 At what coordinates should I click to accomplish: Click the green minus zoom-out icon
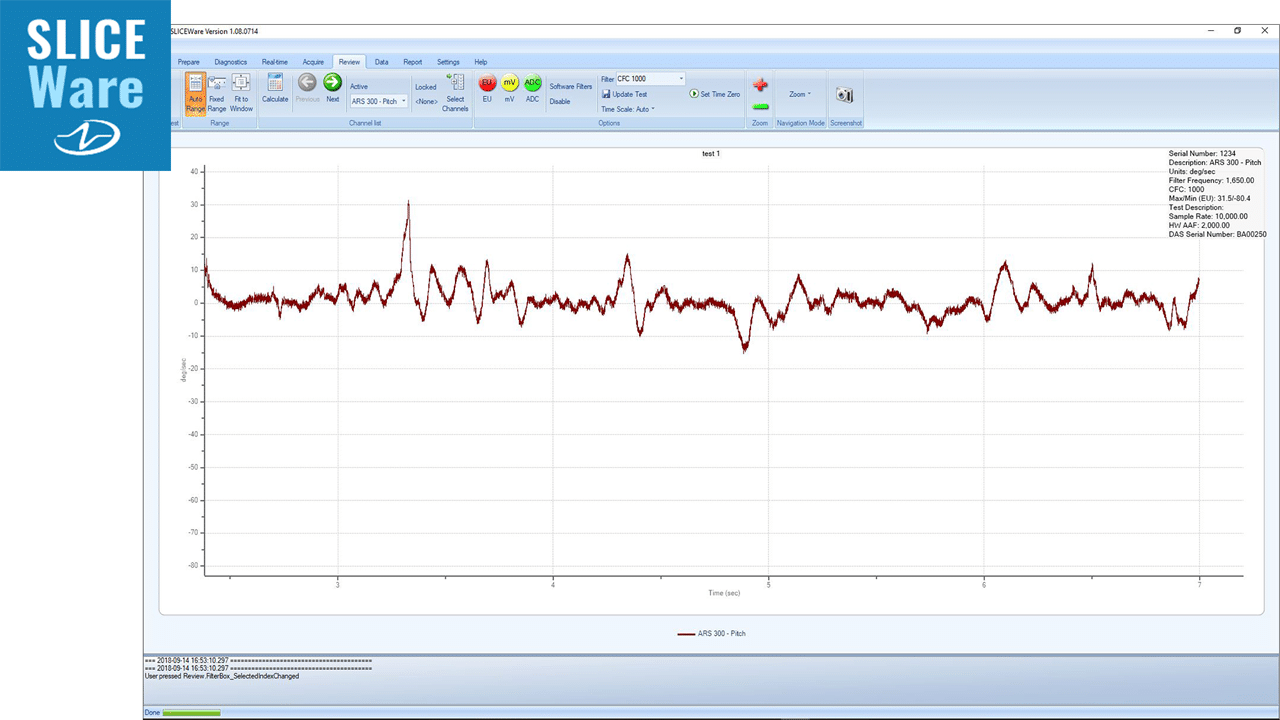pyautogui.click(x=760, y=107)
